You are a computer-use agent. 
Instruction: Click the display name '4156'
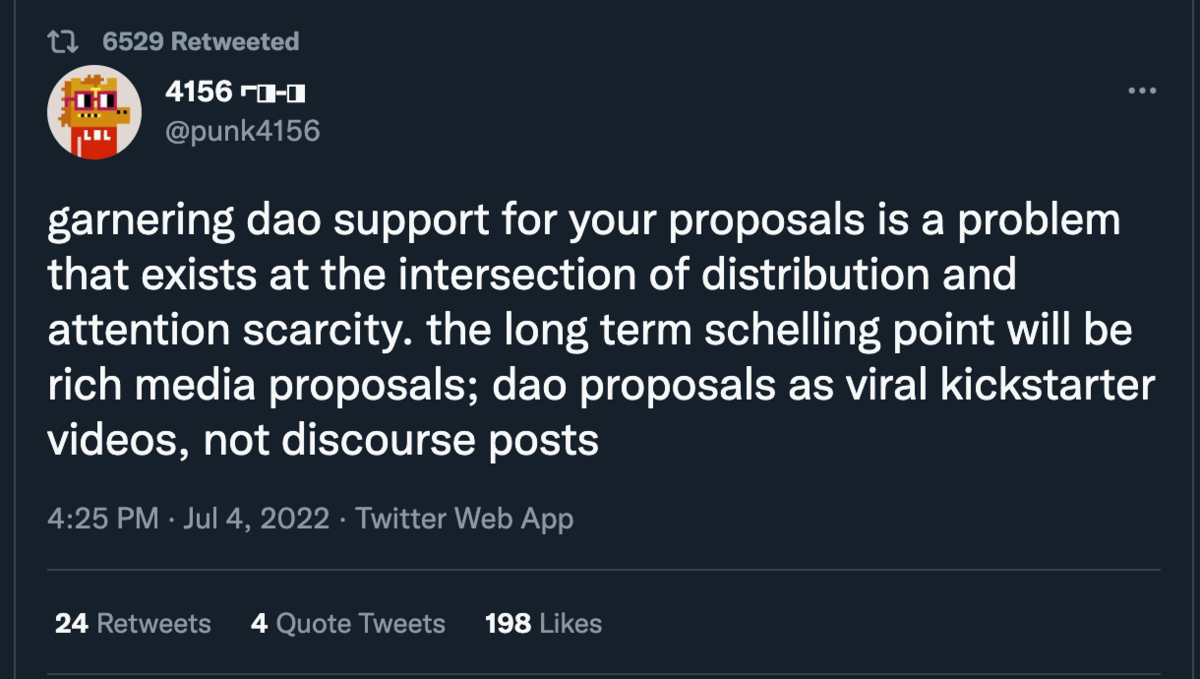[x=198, y=94]
